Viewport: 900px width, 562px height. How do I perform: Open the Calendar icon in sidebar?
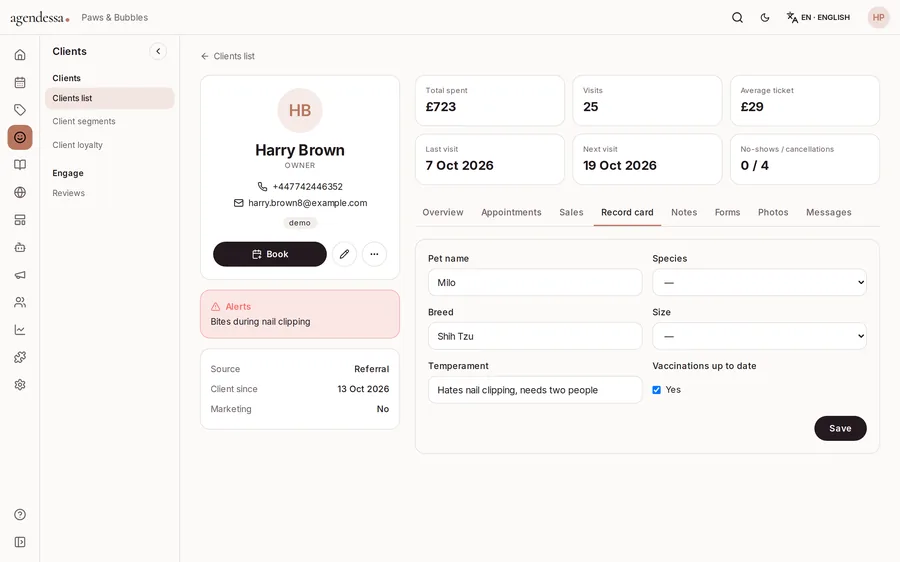tap(20, 82)
